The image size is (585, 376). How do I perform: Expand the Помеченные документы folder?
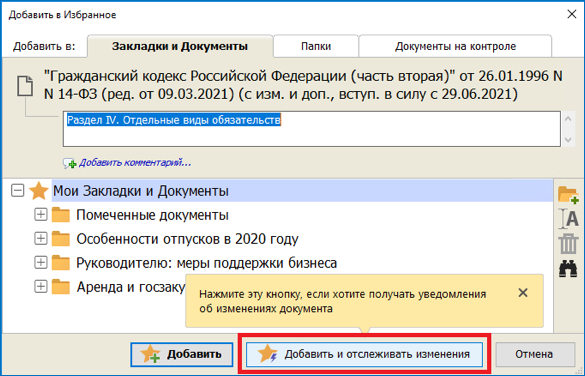(41, 214)
